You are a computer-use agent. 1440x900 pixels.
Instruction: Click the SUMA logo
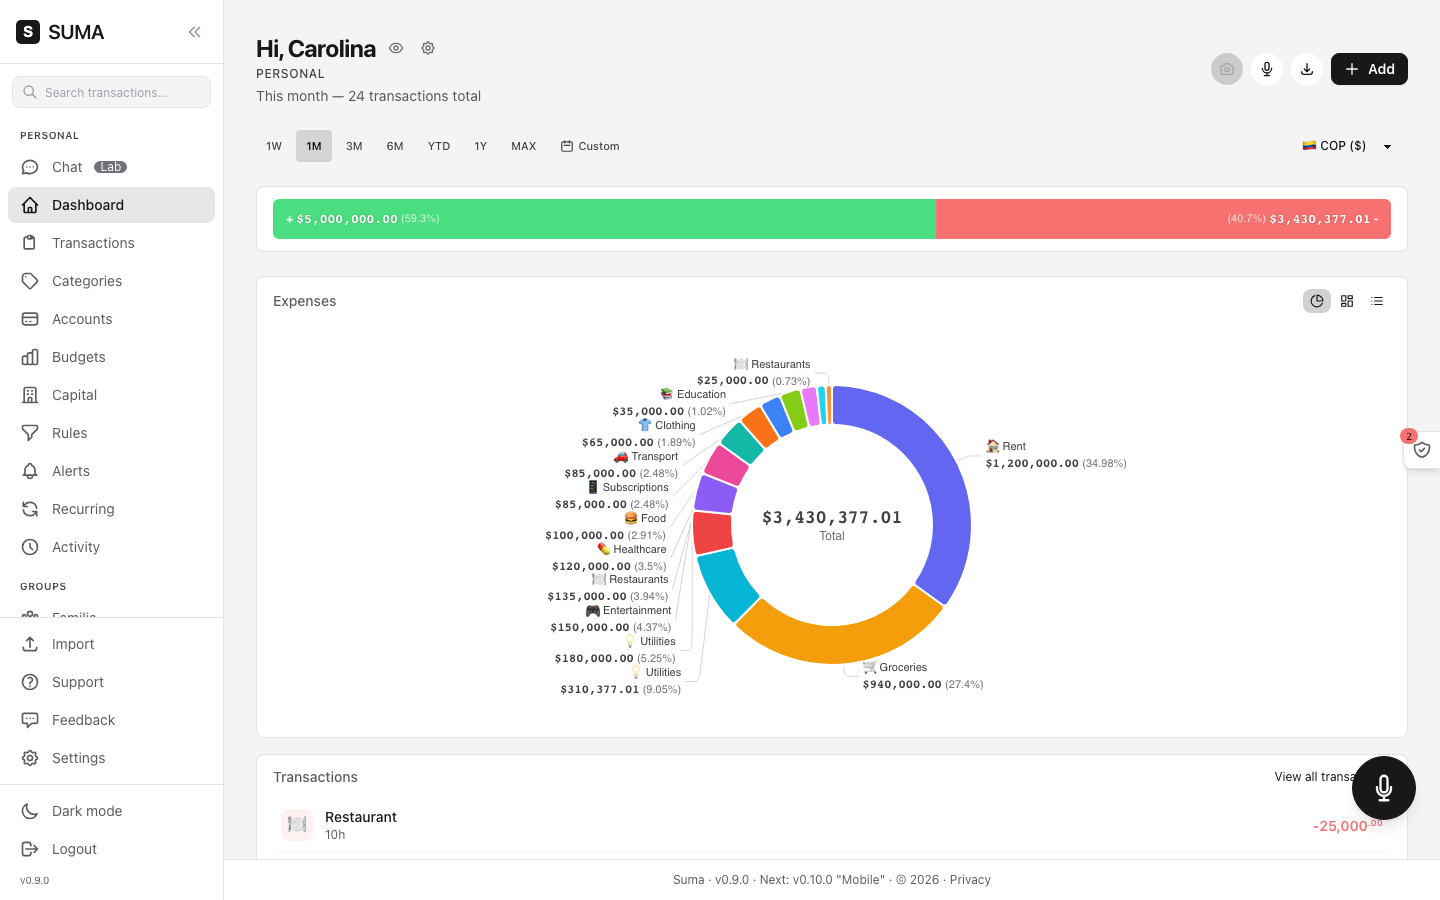(60, 32)
